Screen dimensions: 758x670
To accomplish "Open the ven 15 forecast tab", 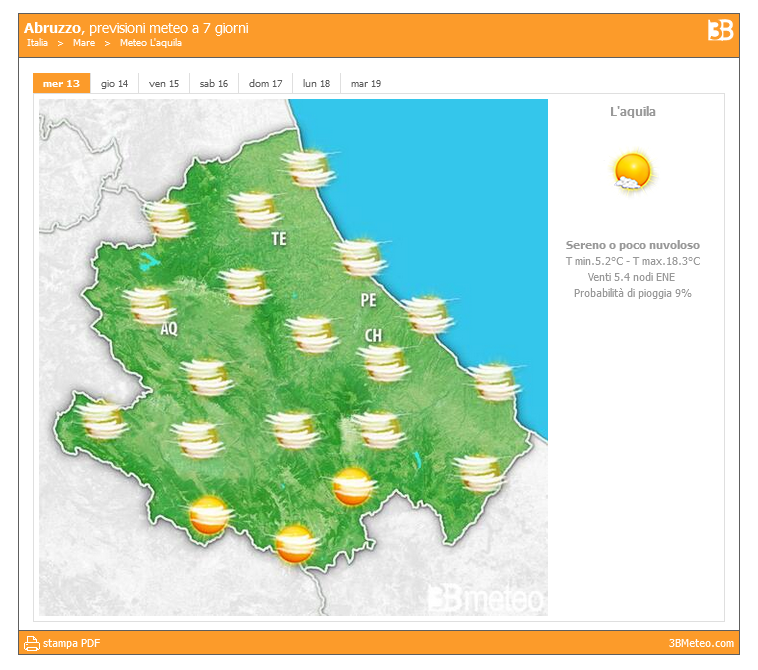I will pyautogui.click(x=164, y=84).
